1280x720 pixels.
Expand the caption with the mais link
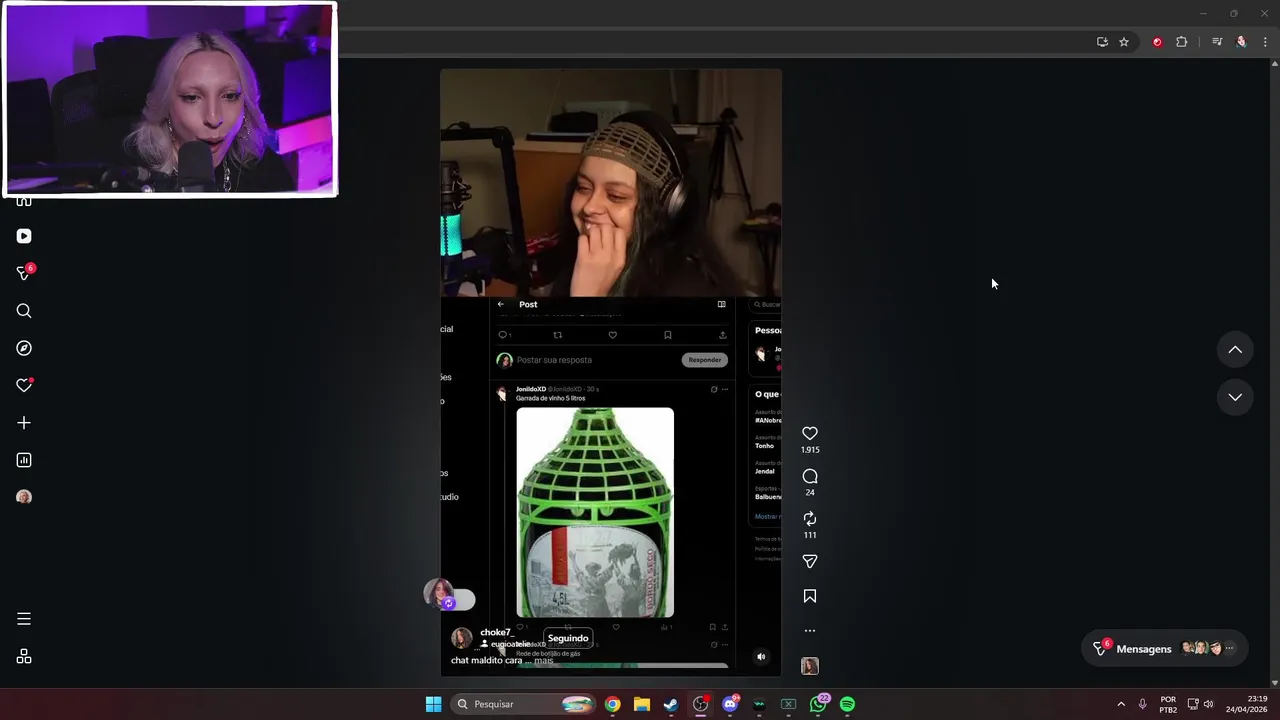543,660
